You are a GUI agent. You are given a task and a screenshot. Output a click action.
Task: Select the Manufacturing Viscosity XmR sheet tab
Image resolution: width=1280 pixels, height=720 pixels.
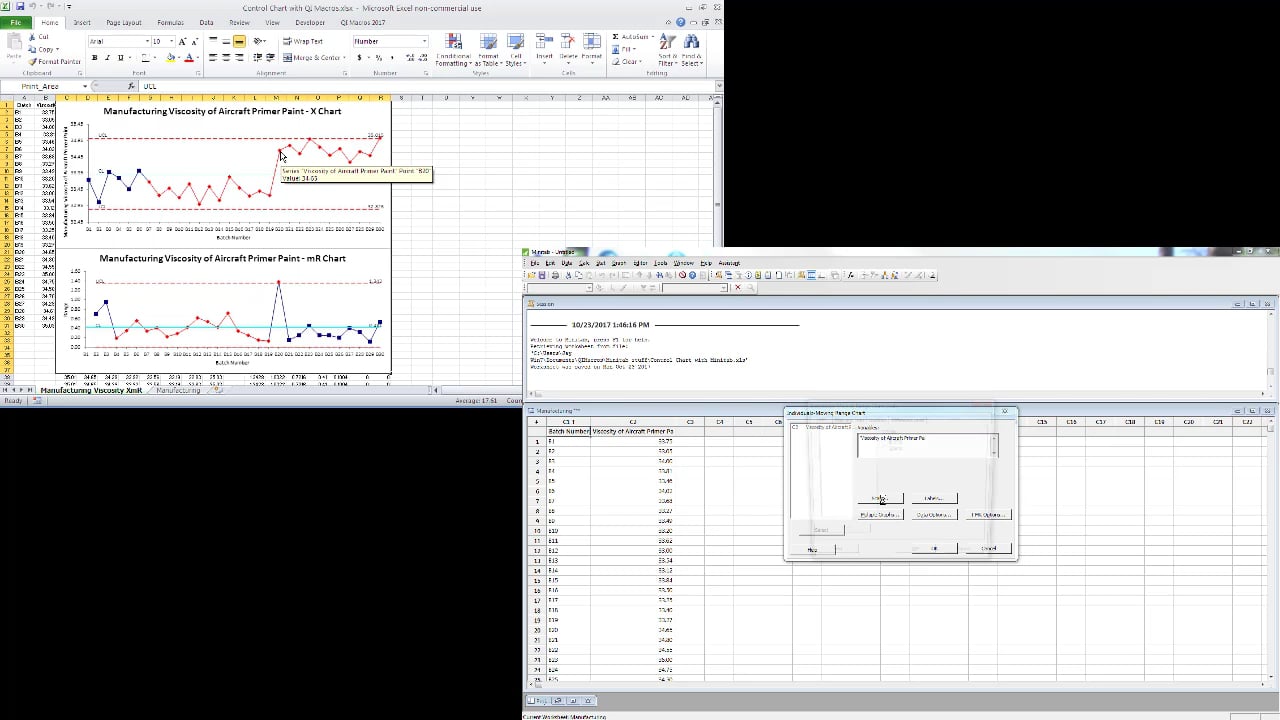(91, 390)
